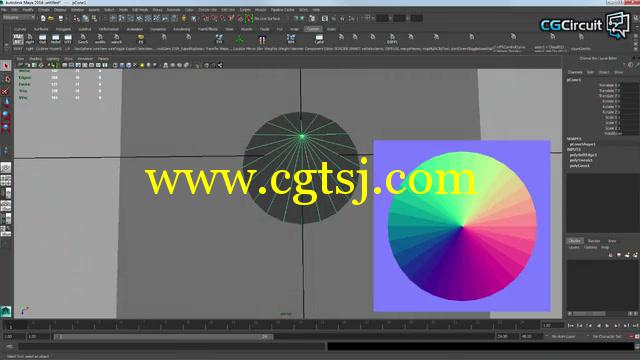Click the first grid-pattern icon on the Custom shelf
The image size is (640, 360).
18,39
